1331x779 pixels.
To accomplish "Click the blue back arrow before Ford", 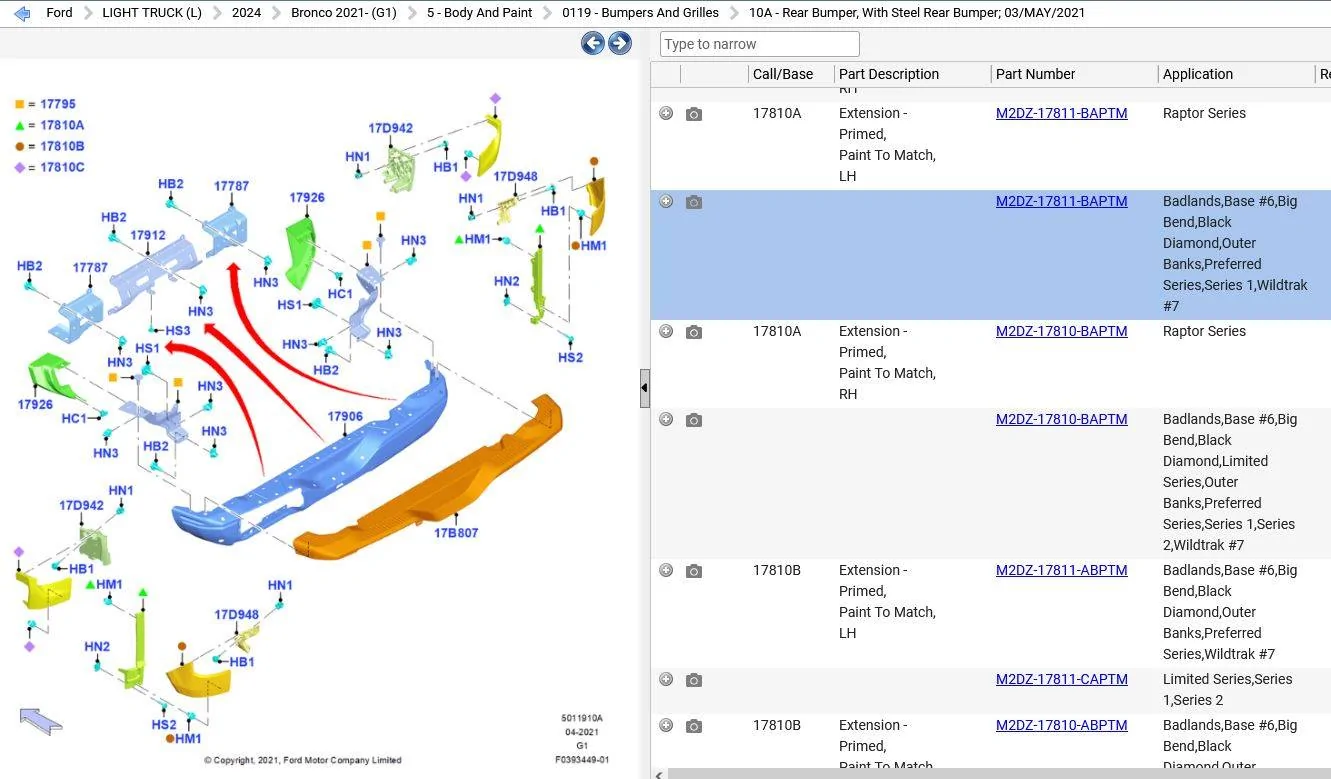I will pos(22,13).
